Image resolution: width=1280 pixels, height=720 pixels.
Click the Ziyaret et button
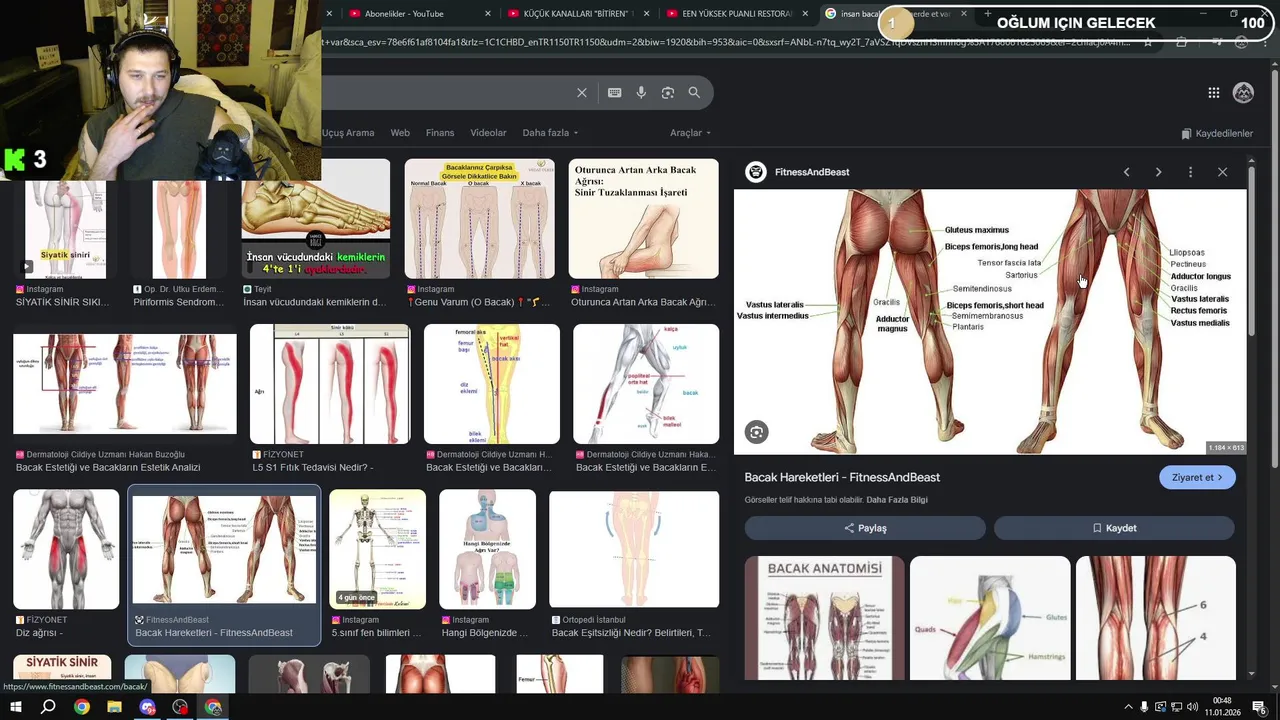click(1197, 477)
